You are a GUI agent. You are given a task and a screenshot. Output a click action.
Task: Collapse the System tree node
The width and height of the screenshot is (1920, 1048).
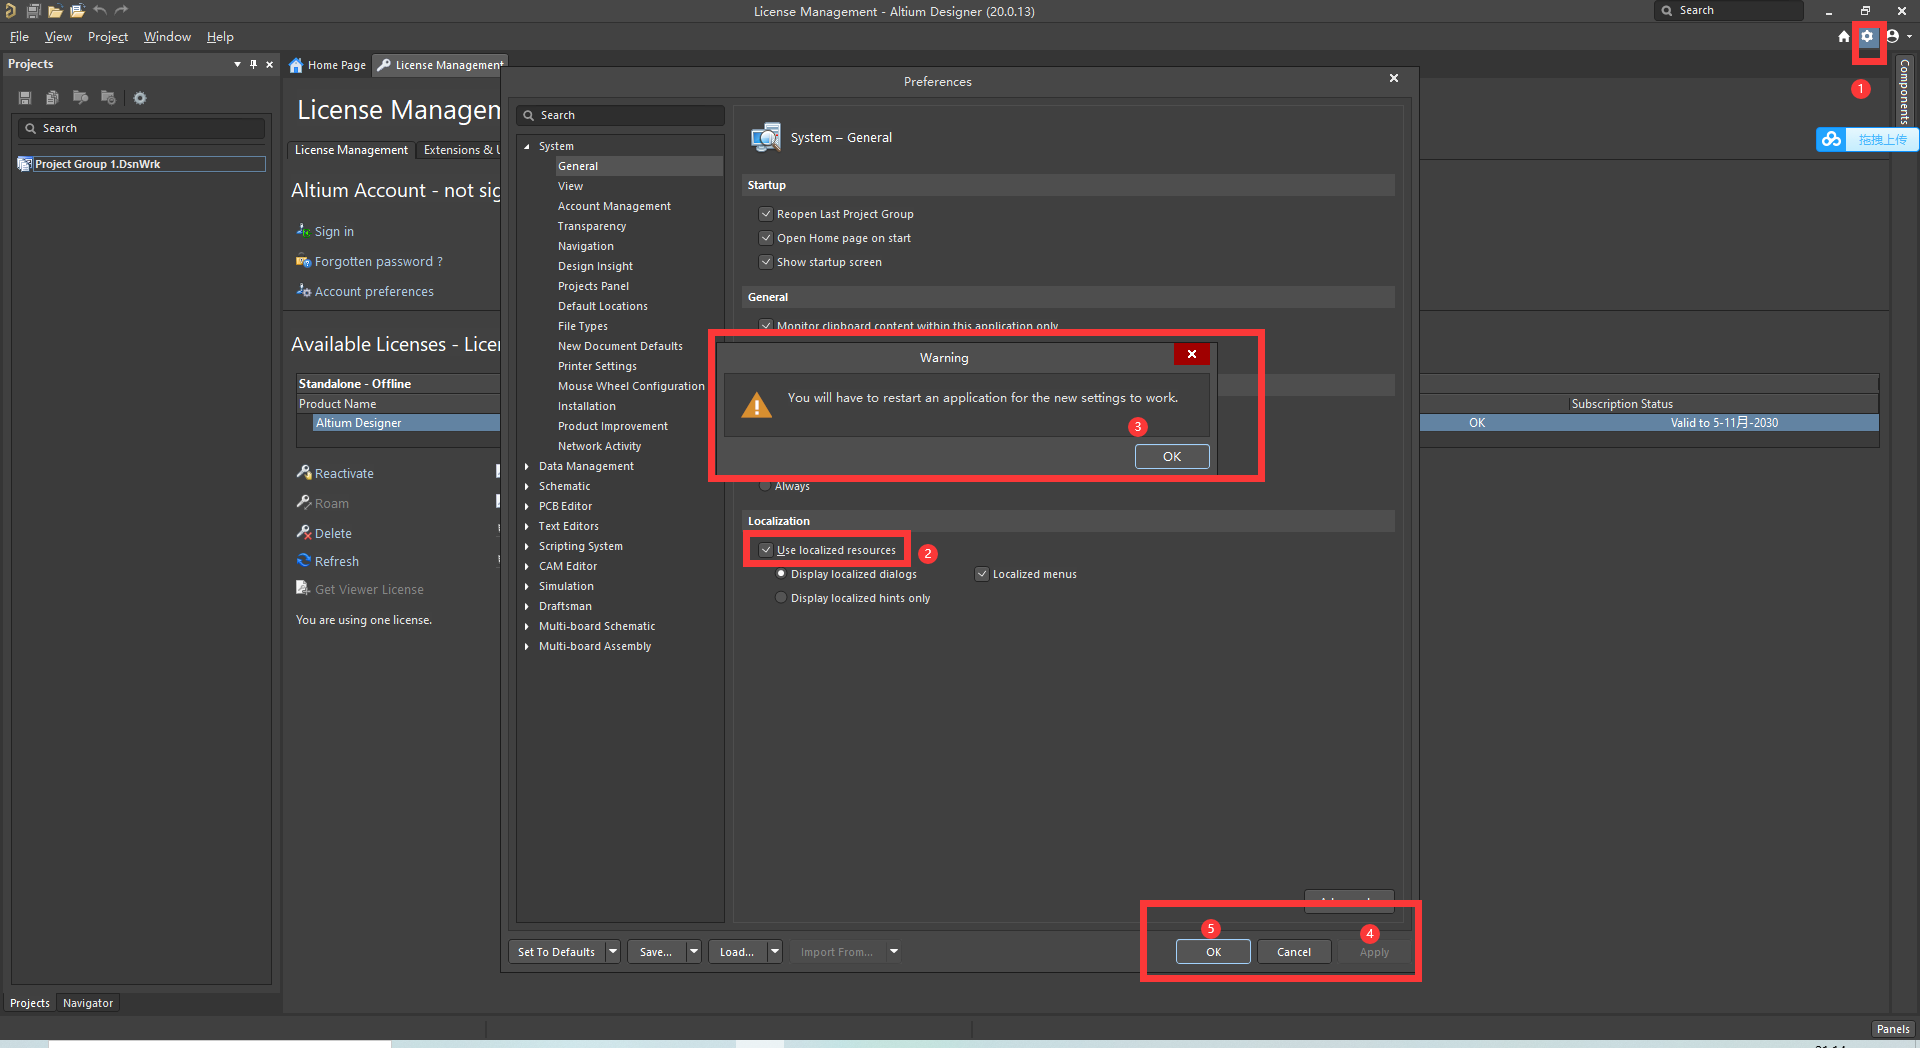click(x=527, y=146)
